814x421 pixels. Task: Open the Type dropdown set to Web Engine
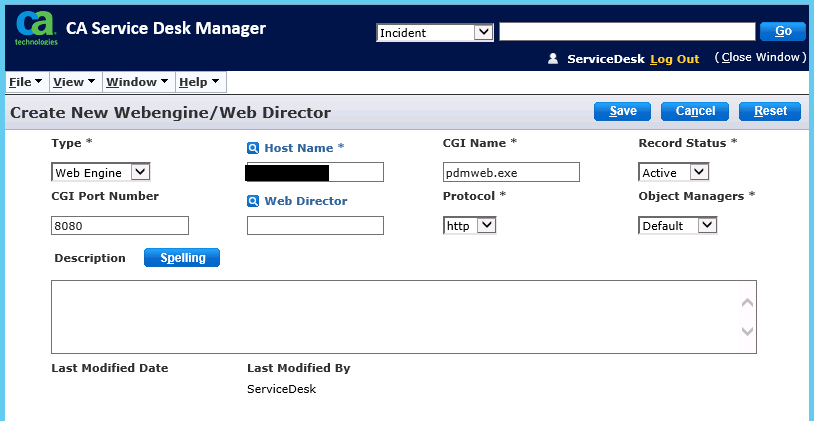100,173
